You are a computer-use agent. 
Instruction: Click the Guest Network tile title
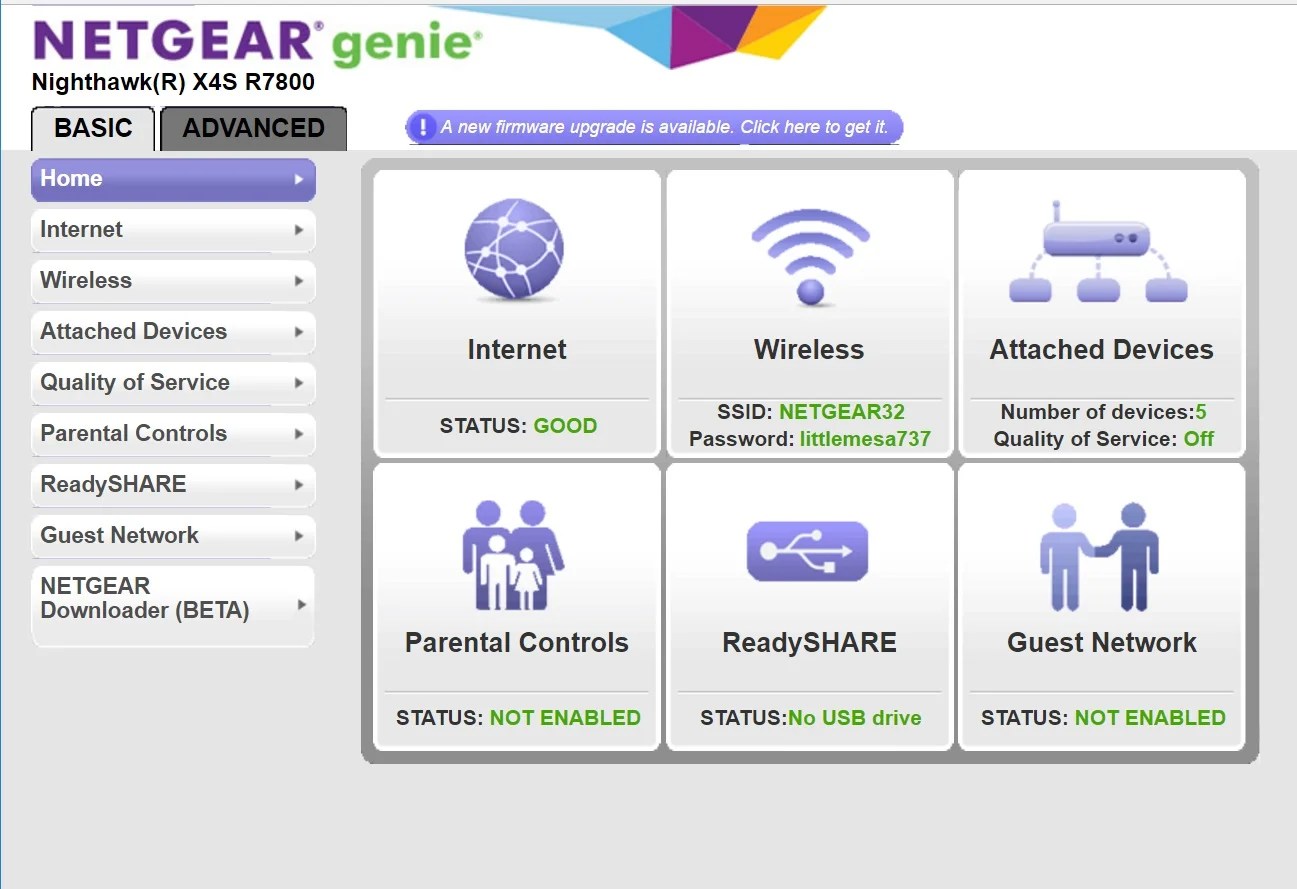coord(1102,643)
